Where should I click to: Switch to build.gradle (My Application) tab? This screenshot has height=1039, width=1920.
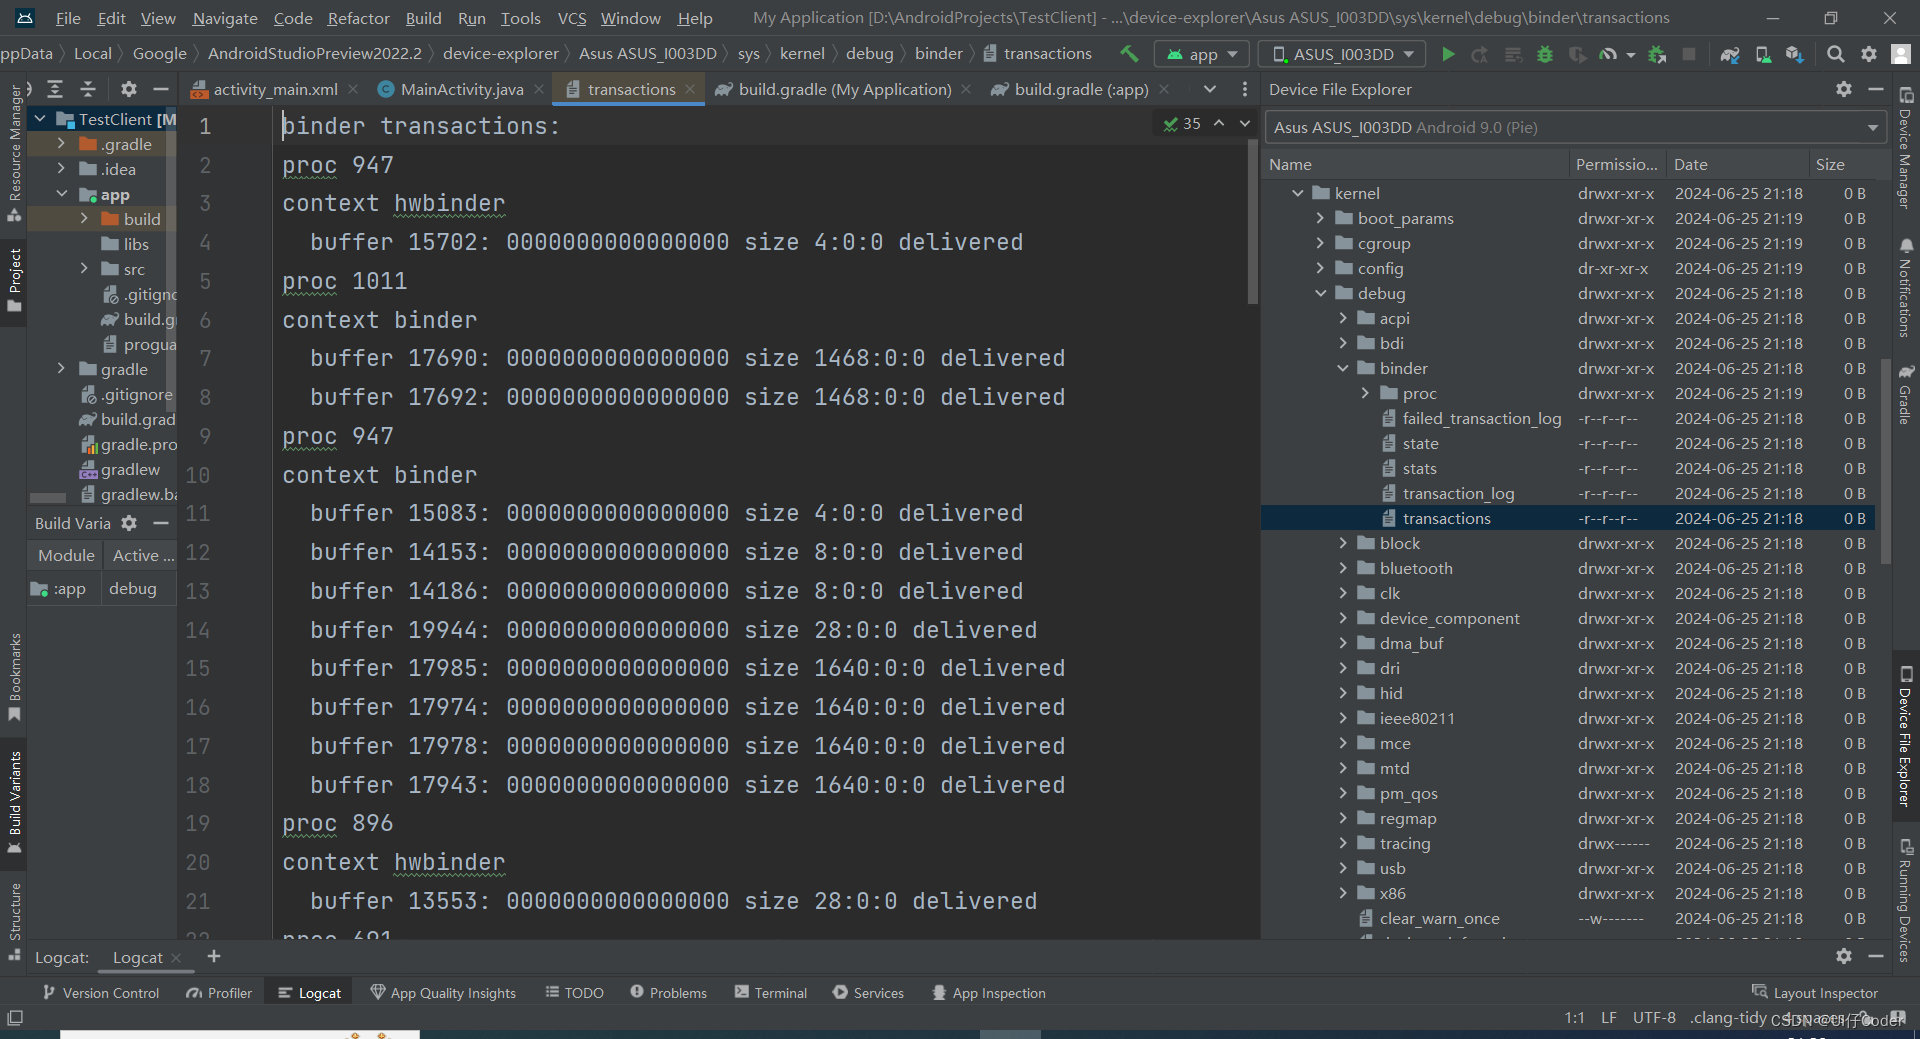click(844, 89)
